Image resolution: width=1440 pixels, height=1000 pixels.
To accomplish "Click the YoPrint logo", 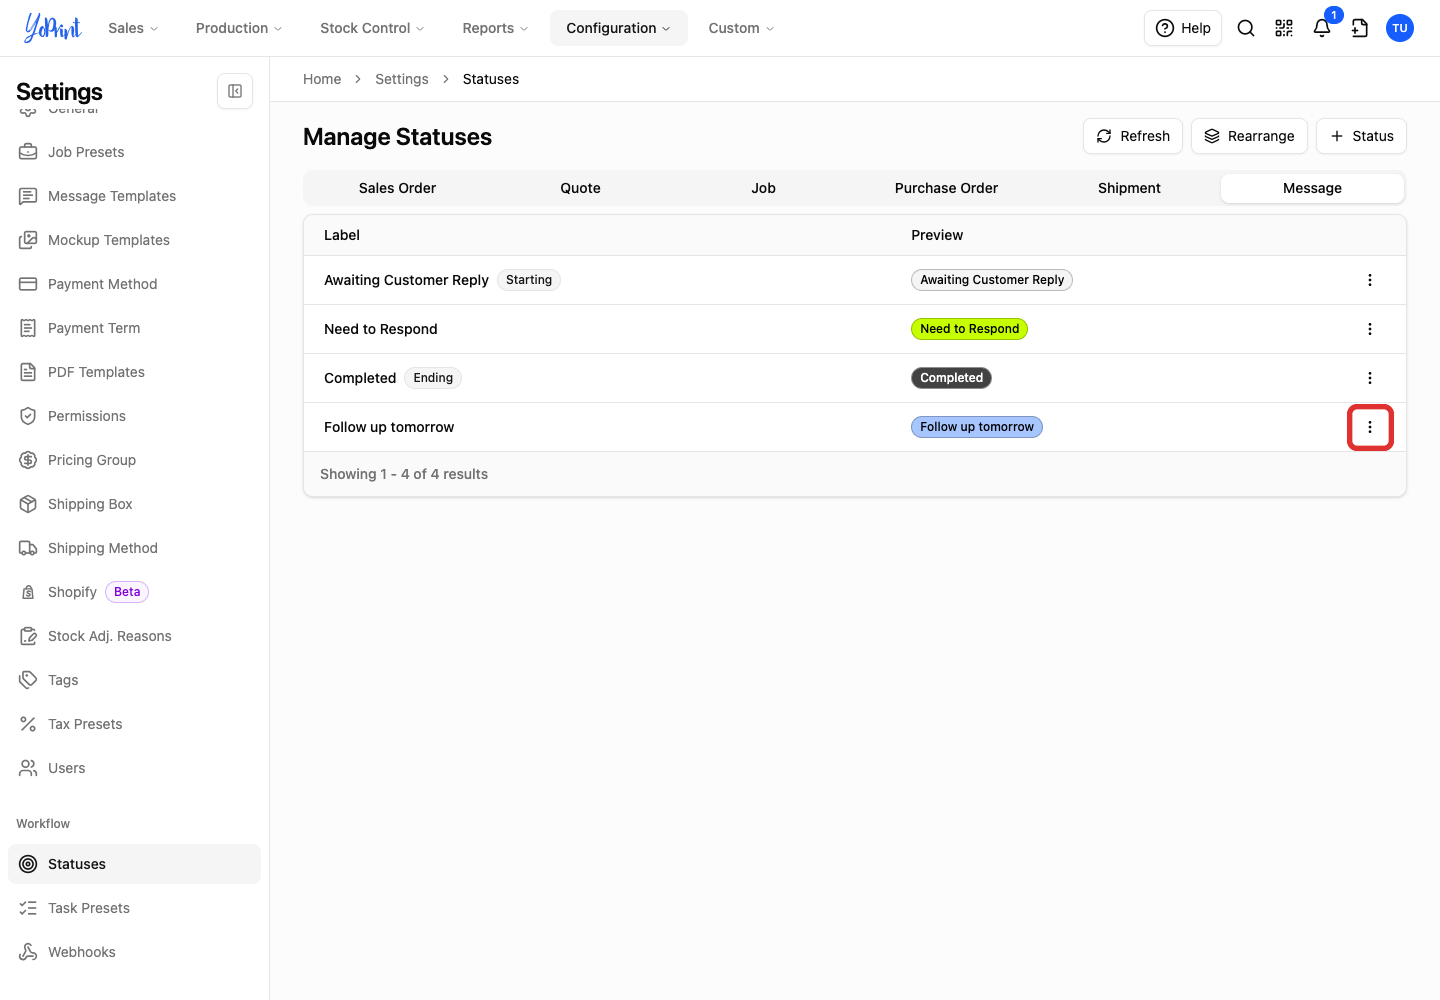I will click(53, 28).
